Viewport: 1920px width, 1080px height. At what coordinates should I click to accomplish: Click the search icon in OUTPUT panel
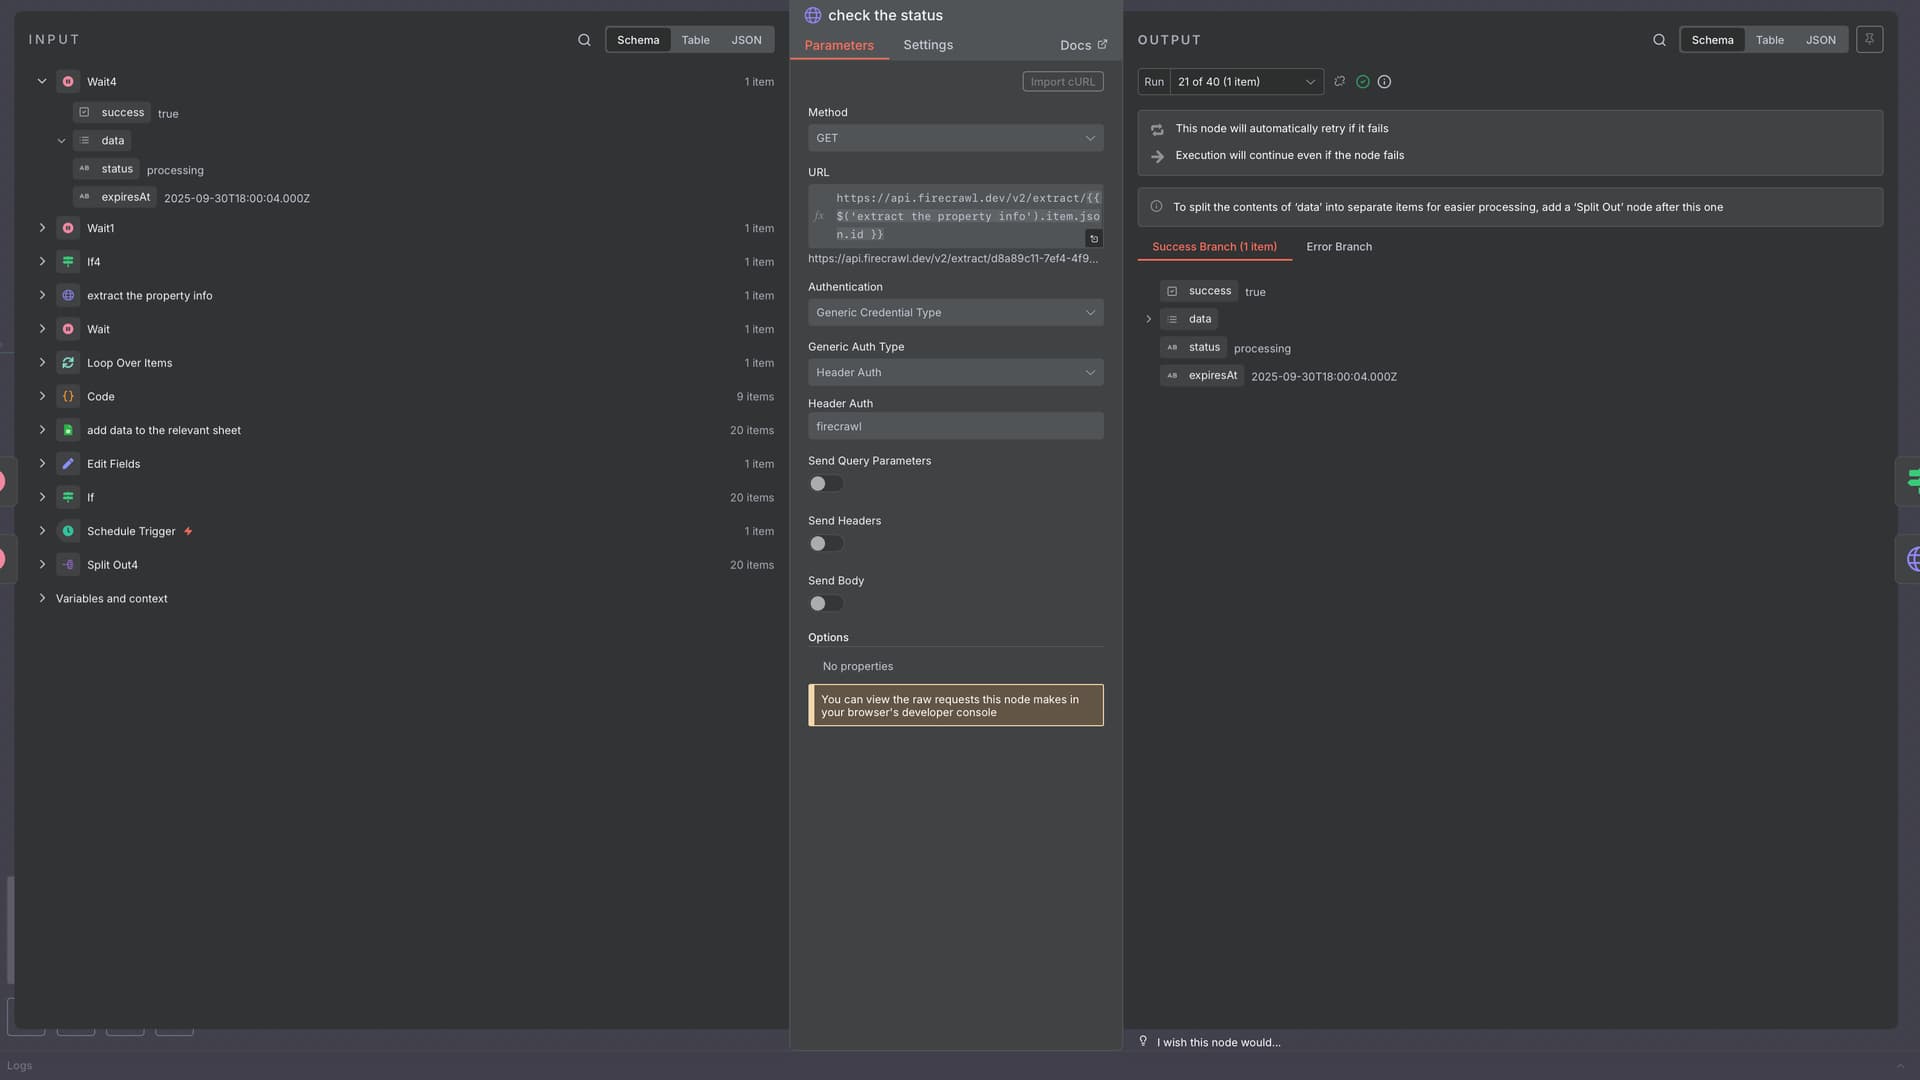coord(1659,40)
